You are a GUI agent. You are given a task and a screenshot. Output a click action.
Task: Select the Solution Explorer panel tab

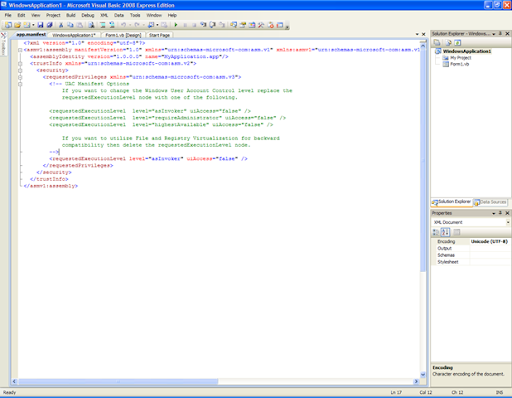(452, 202)
